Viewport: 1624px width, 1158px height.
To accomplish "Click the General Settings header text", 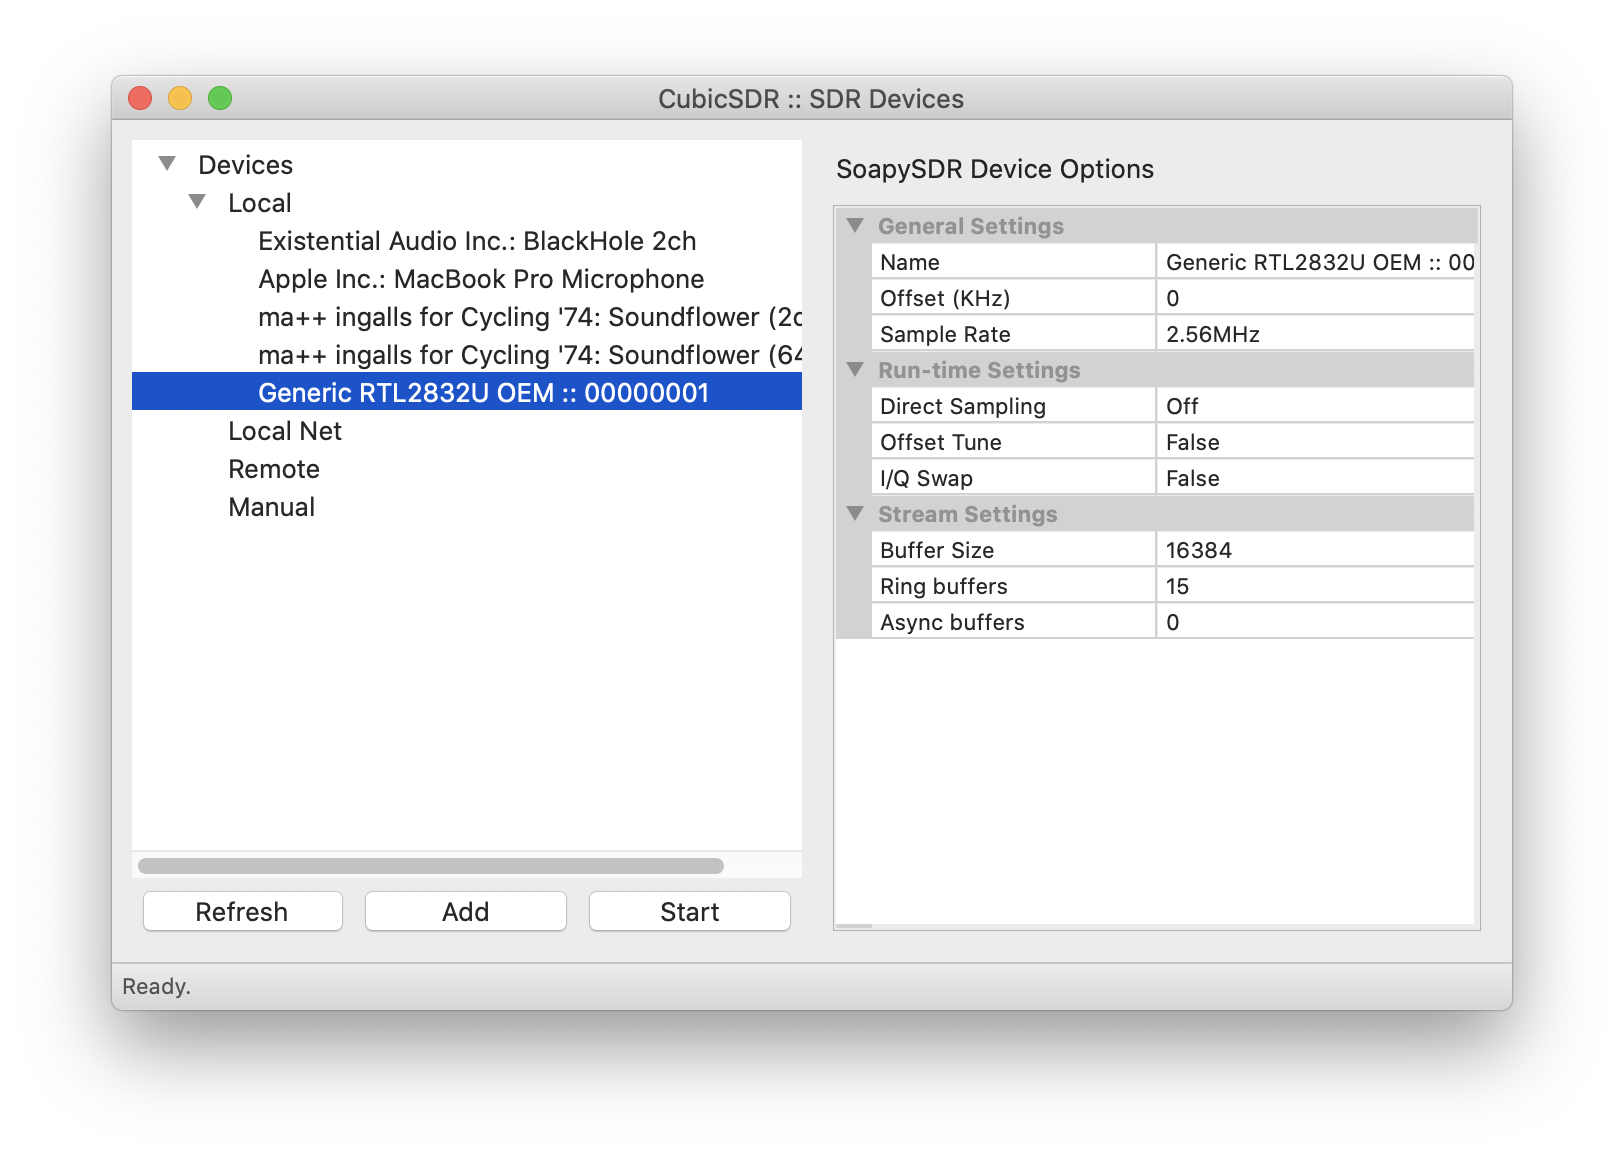I will (x=971, y=226).
